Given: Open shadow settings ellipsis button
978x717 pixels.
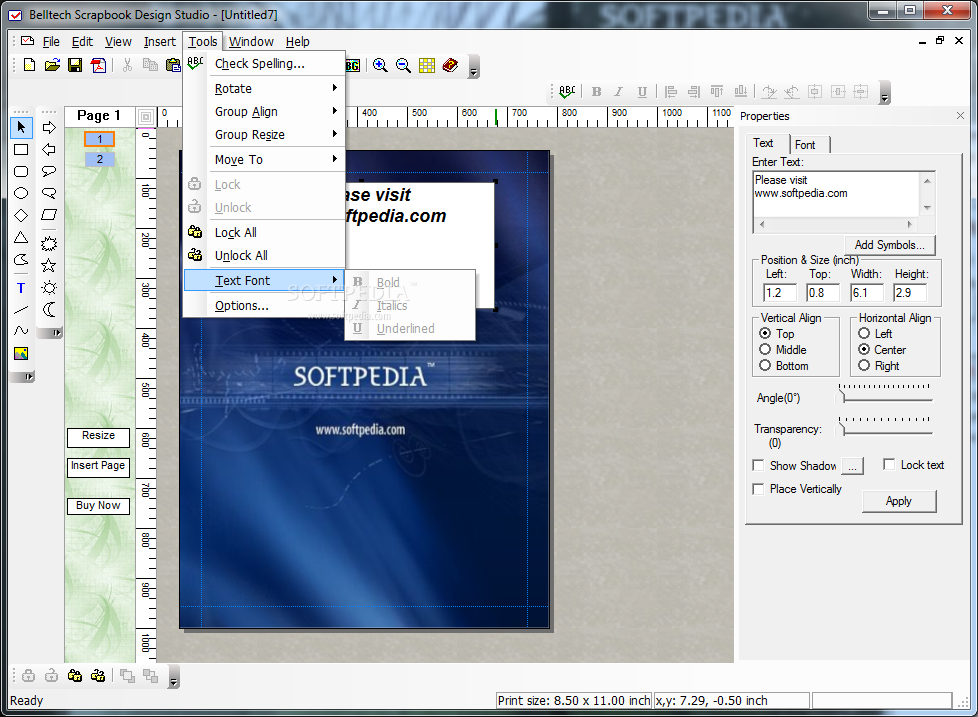Looking at the screenshot, I should click(853, 466).
